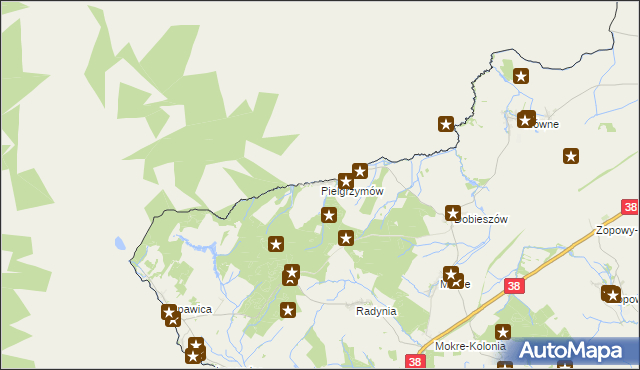The image size is (640, 370).
Task: Select the northernmost star marker in the green patch
Action: click(x=521, y=76)
